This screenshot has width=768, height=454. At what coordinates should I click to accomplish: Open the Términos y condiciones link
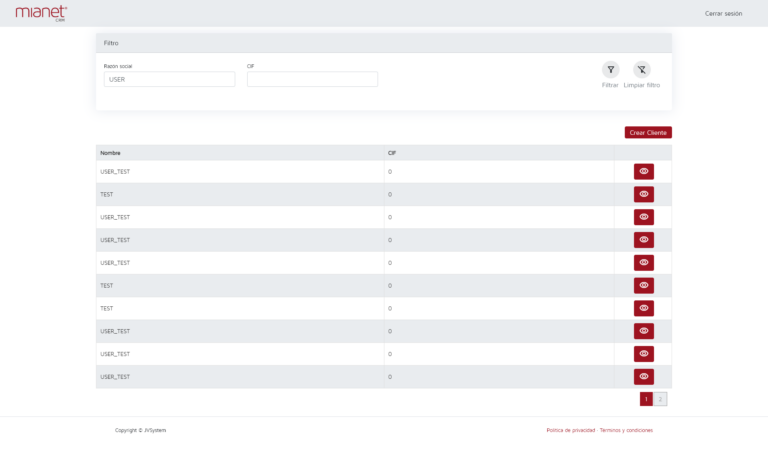(x=626, y=430)
